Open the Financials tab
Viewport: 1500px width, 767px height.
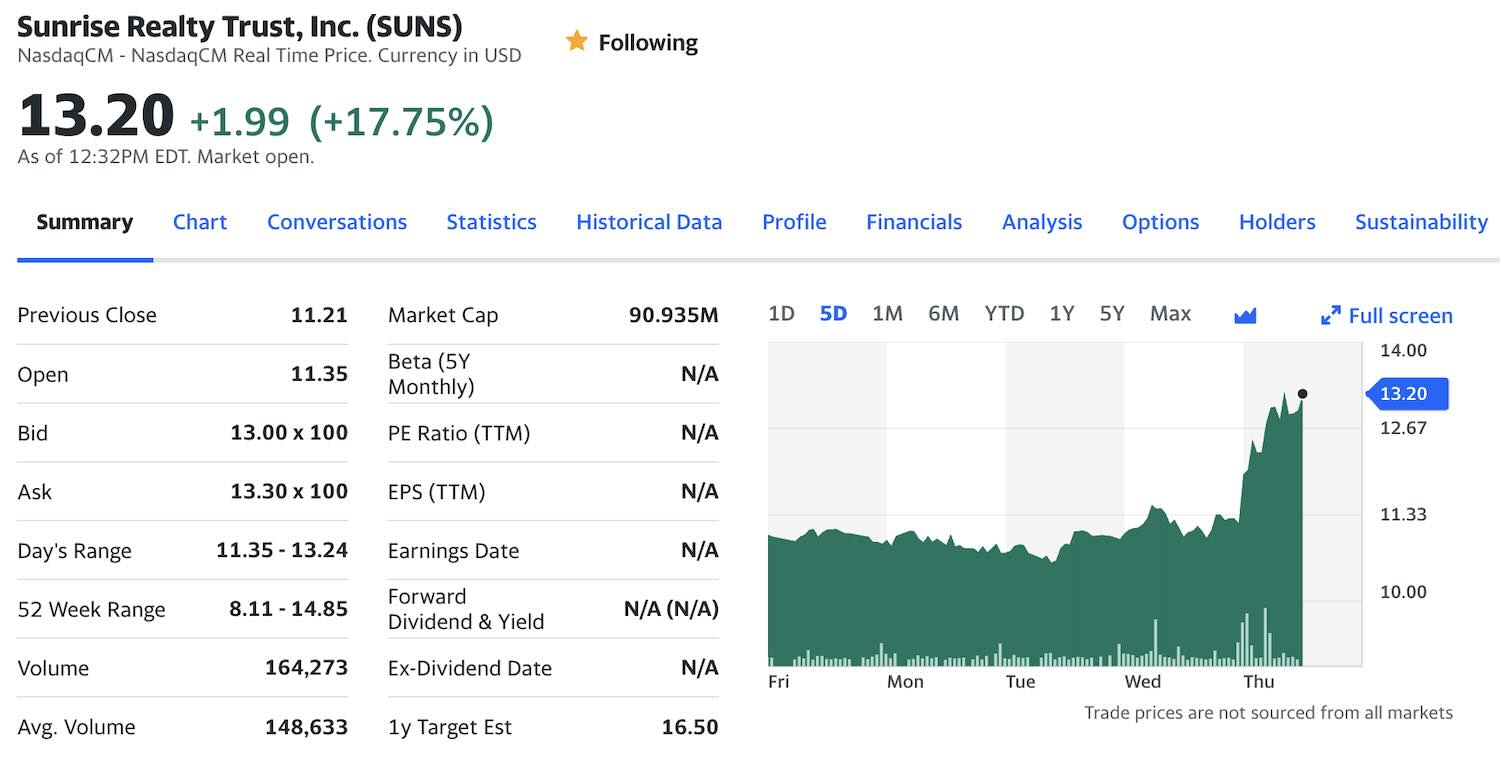(914, 222)
